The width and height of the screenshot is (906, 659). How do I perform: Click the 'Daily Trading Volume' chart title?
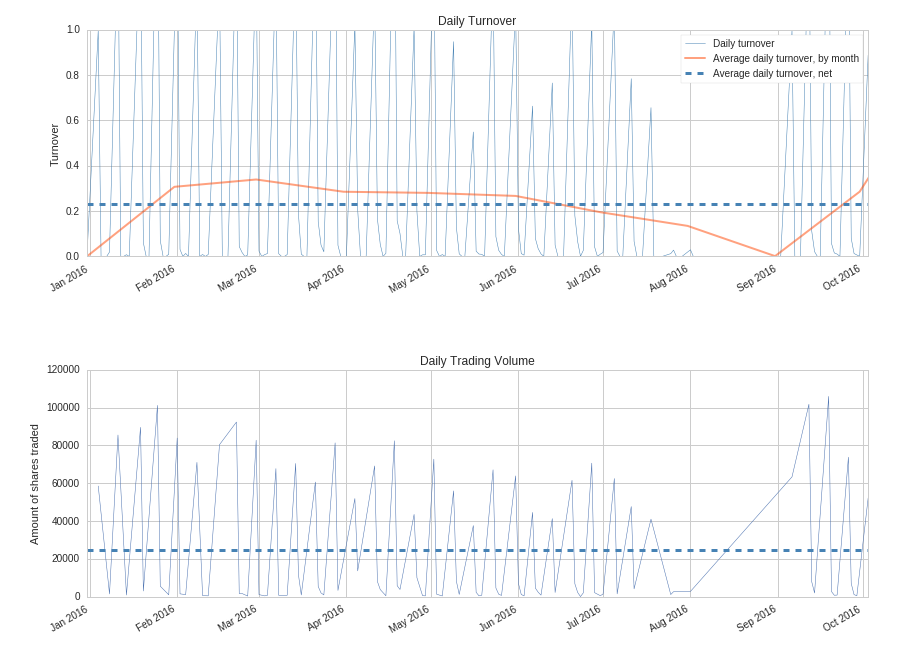477,361
